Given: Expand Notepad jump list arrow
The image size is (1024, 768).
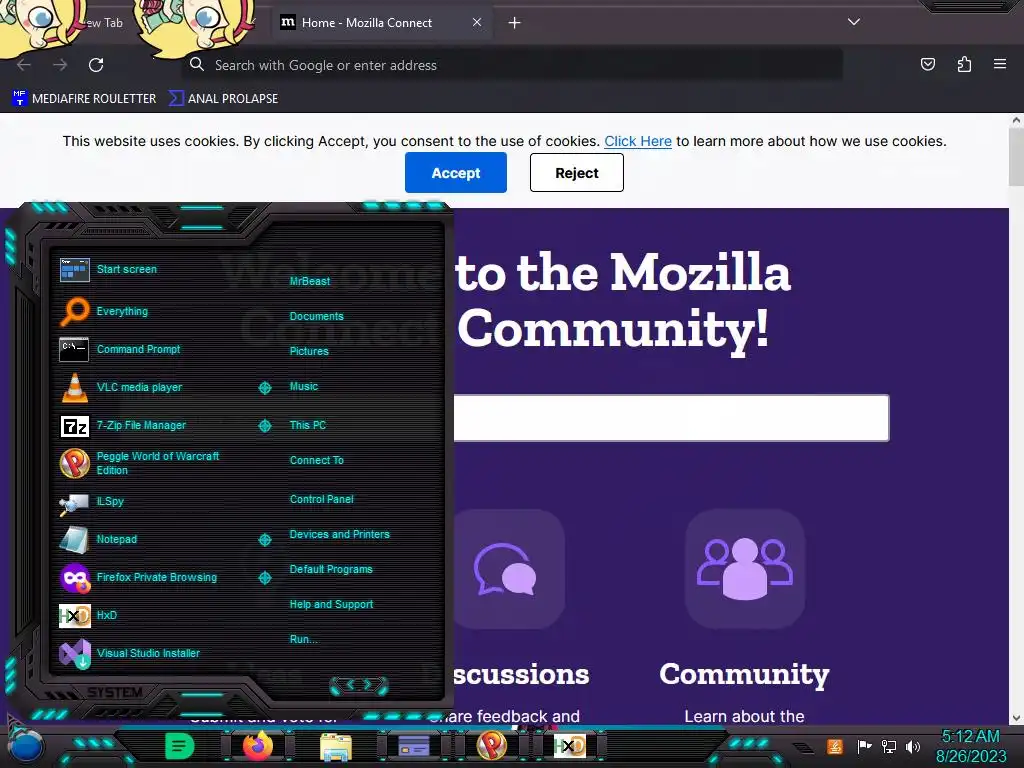Looking at the screenshot, I should 264,540.
